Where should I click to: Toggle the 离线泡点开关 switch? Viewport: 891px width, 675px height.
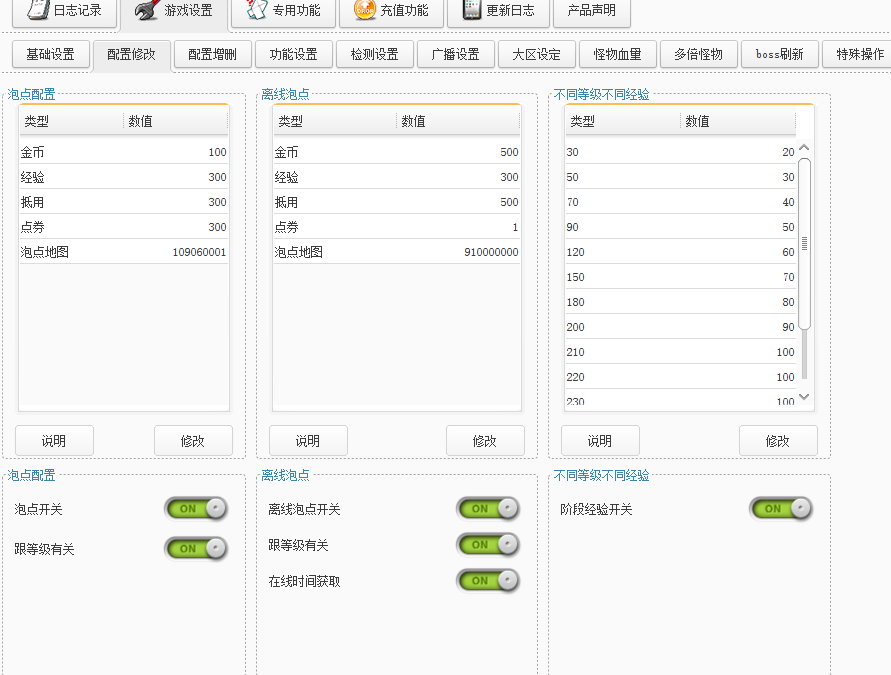coord(488,509)
